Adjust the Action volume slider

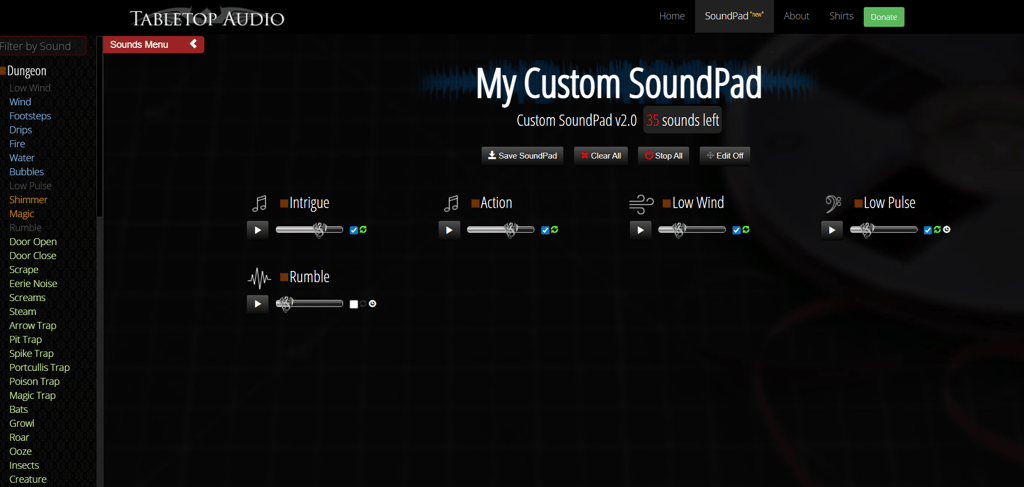point(501,230)
